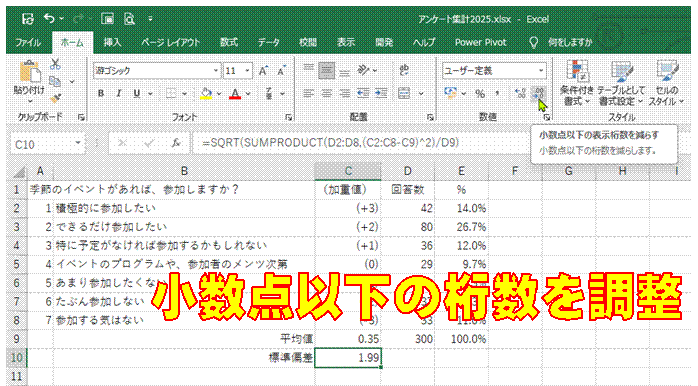The image size is (698, 386).
Task: Open the ファイル tab
Action: (28, 43)
